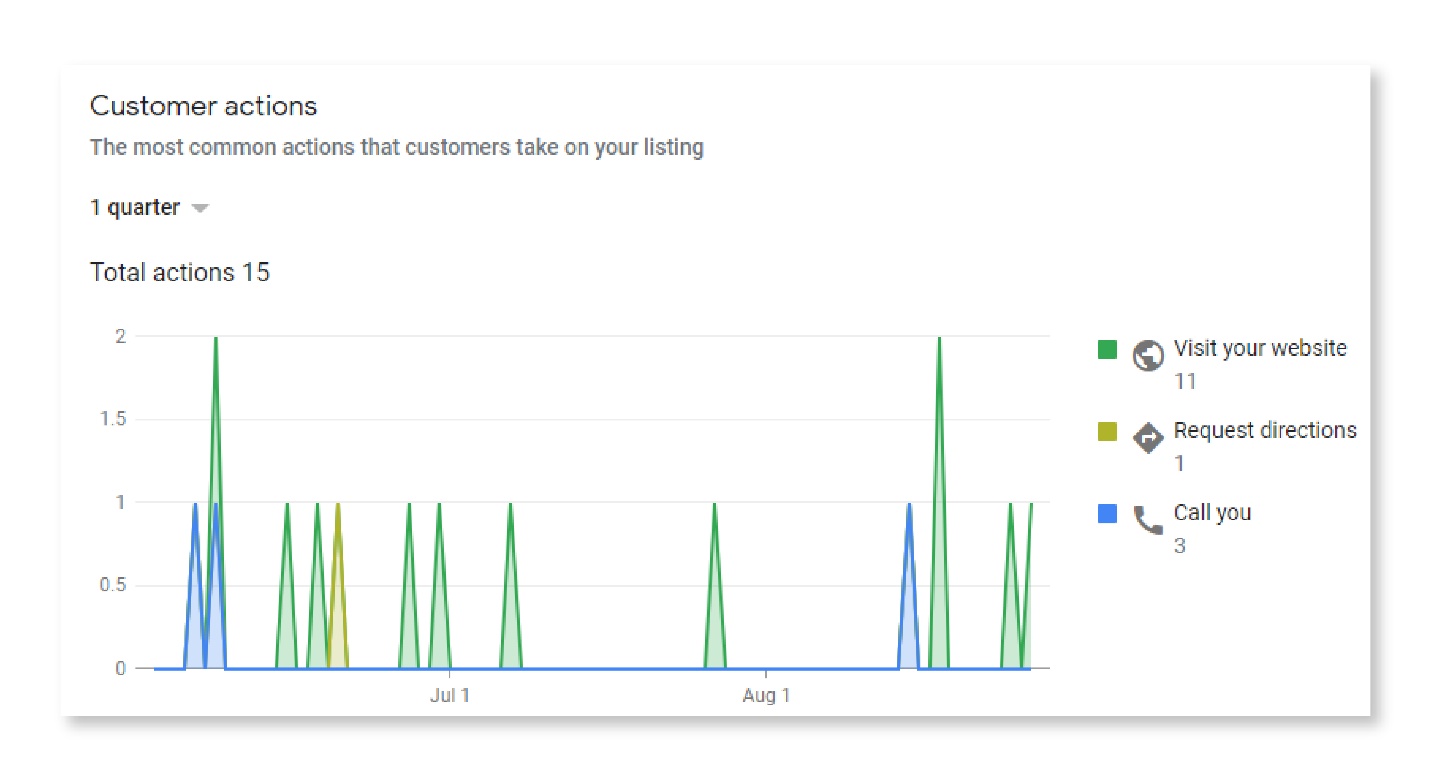Click the phone icon next to Call you
The height and width of the screenshot is (781, 1431).
click(x=1147, y=520)
